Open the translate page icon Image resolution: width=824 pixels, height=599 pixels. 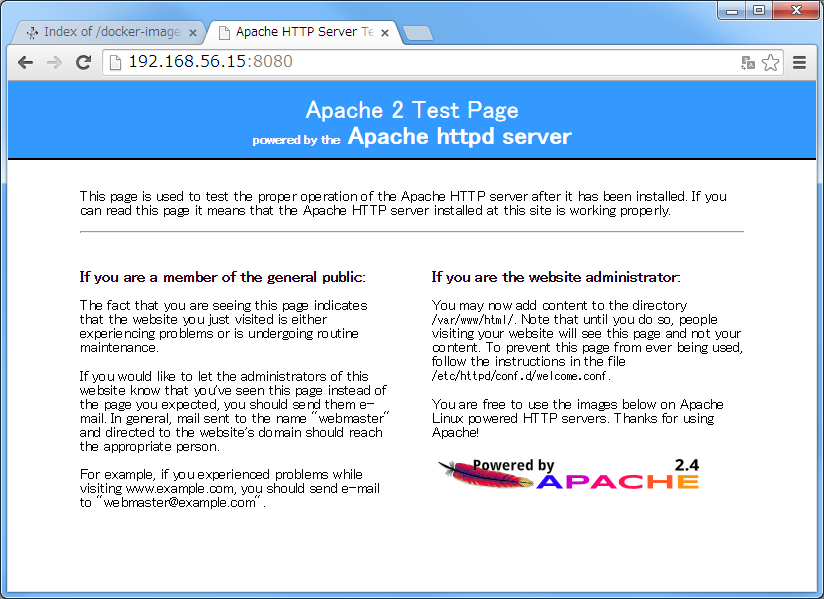pyautogui.click(x=748, y=63)
